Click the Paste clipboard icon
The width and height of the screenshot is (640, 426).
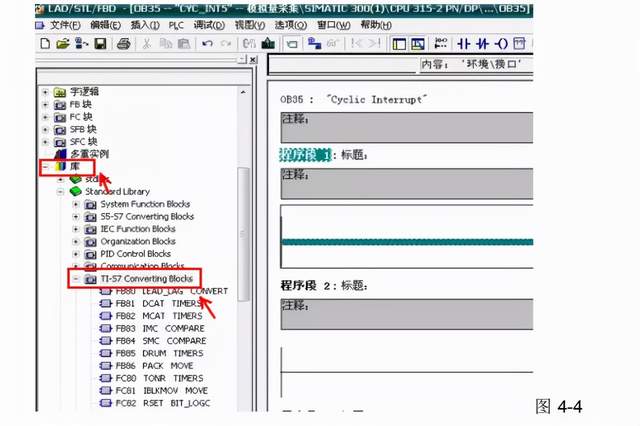(184, 44)
